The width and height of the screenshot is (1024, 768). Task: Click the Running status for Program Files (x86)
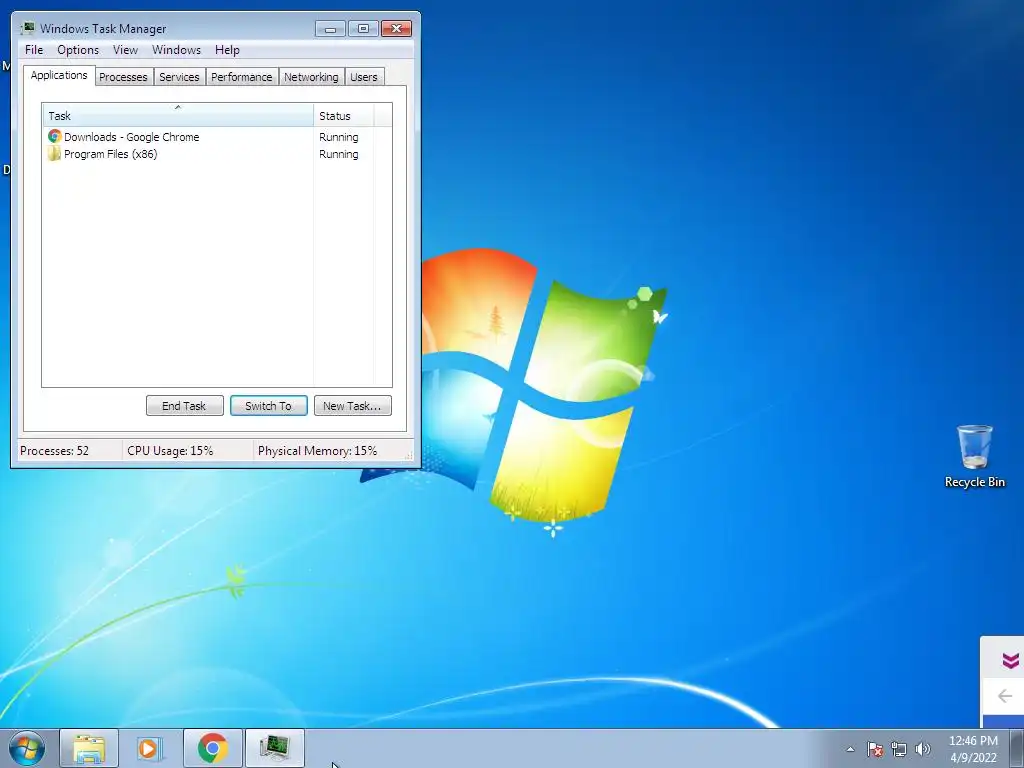338,154
